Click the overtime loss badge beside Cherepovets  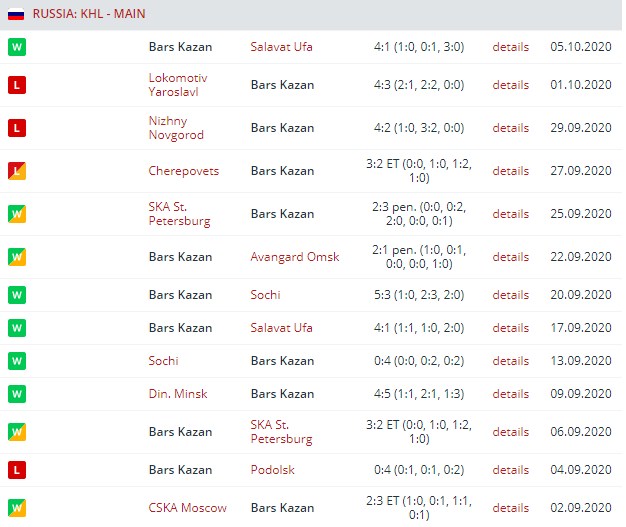[16, 171]
